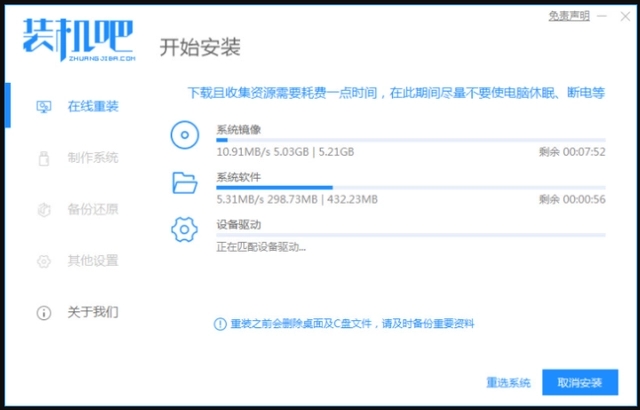Click the 10.91MB/s 5.03GB | 5.21GB text
Viewport: 640px width, 410px height.
click(285, 152)
